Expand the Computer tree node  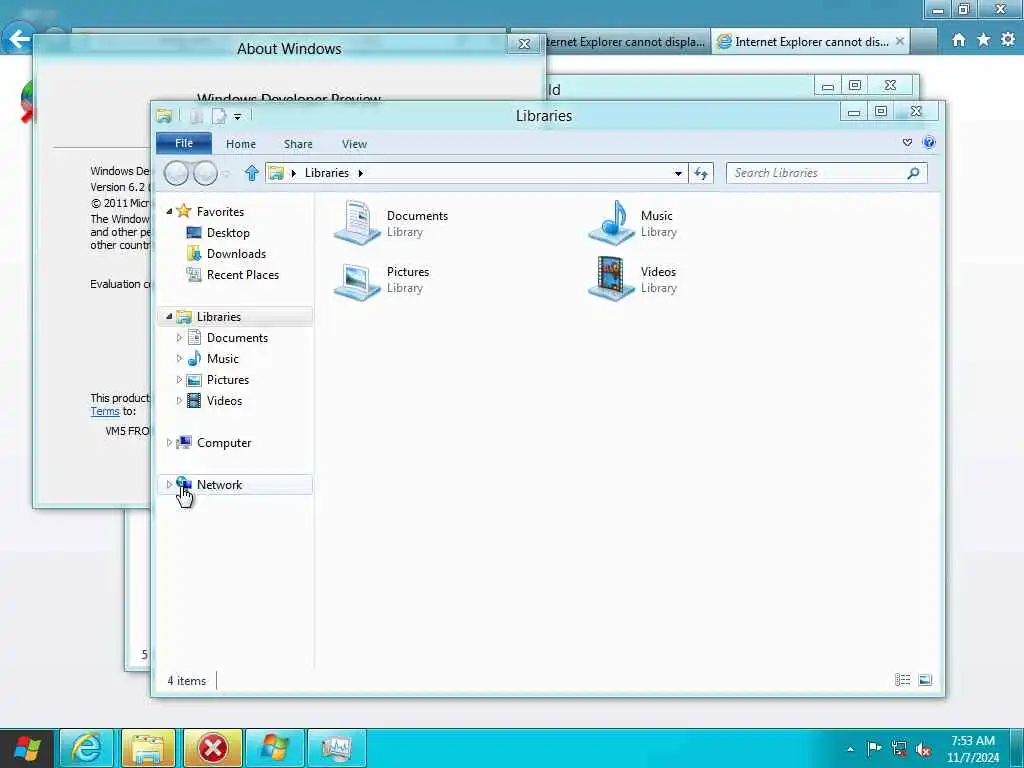tap(169, 442)
